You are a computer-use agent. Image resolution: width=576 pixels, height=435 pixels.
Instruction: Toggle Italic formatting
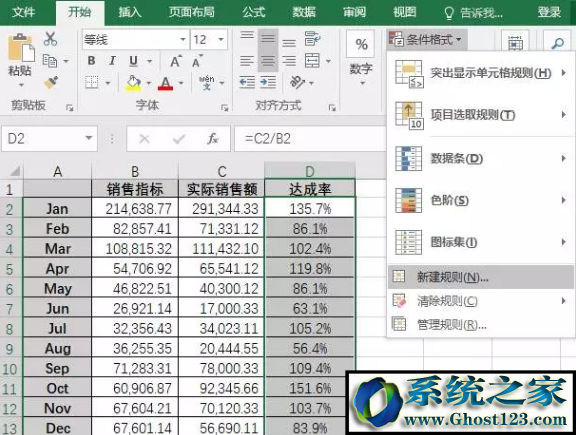click(112, 61)
